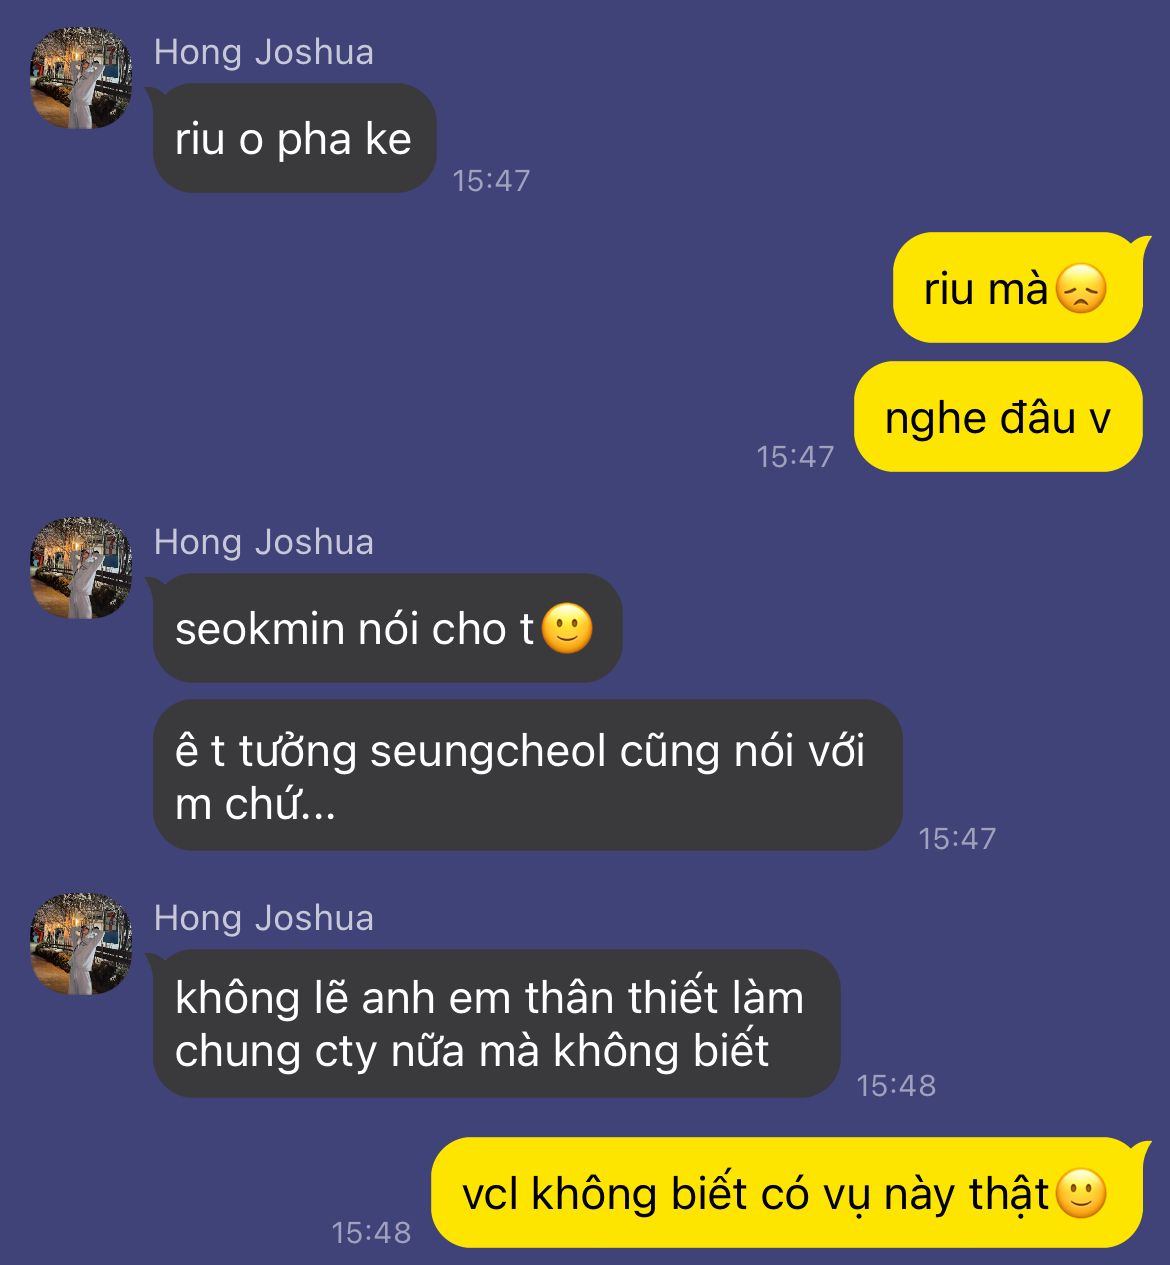Tap Hong Joshua's avatar beside last gray message
Screen dimensions: 1170x1265
(81, 944)
